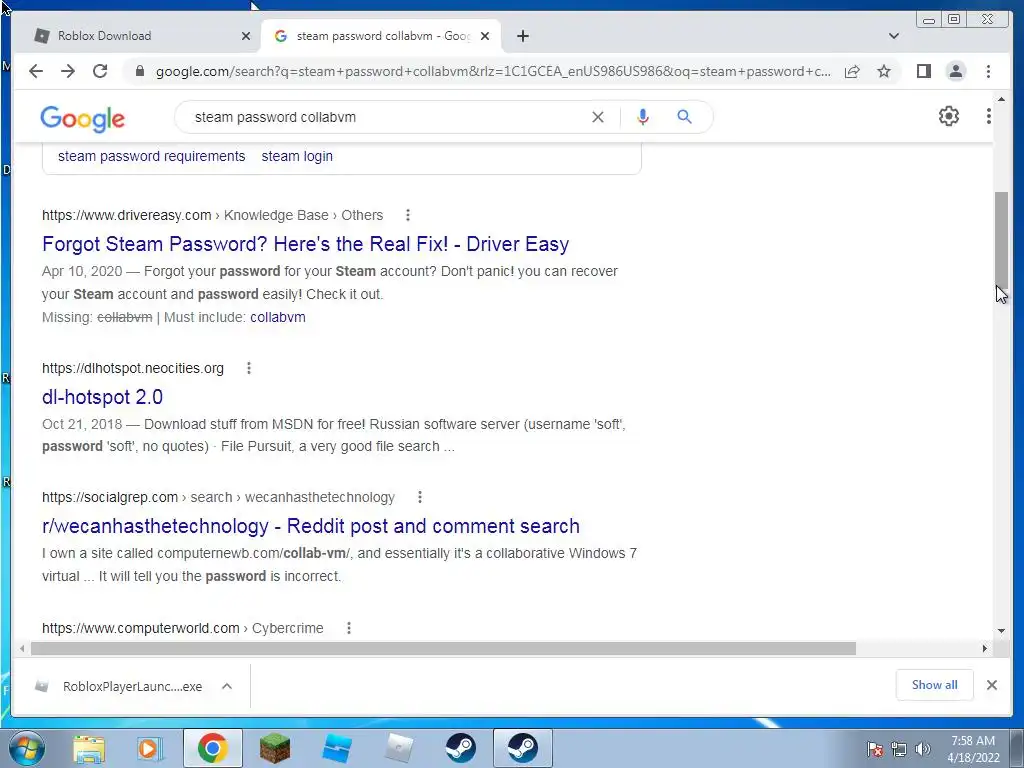1024x768 pixels.
Task: Start voice search with microphone
Action: pyautogui.click(x=643, y=117)
